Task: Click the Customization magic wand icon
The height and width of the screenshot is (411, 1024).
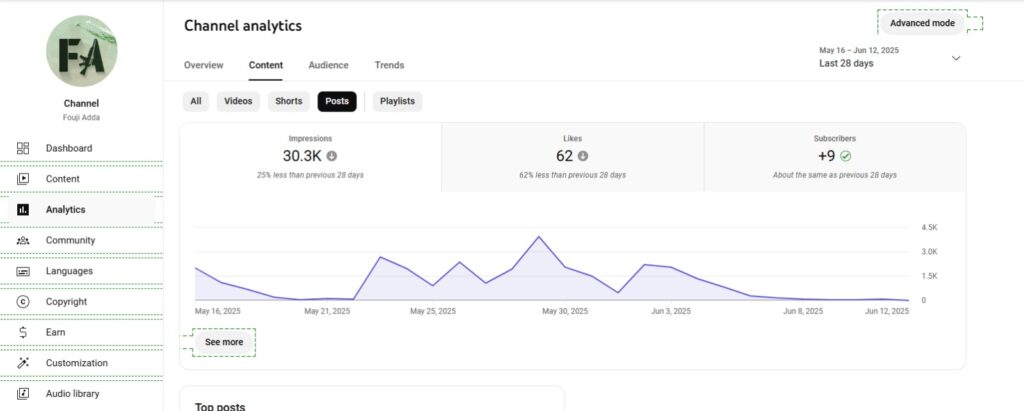Action: [x=23, y=363]
